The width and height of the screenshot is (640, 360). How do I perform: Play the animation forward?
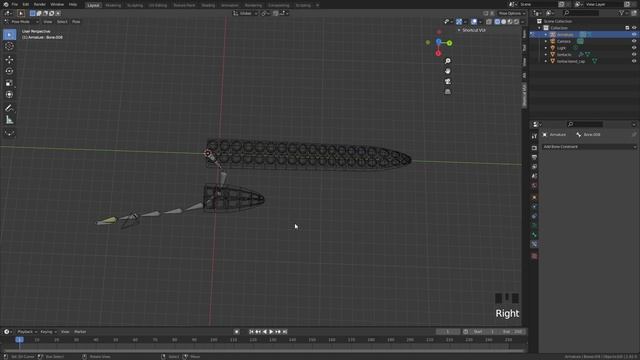point(271,332)
